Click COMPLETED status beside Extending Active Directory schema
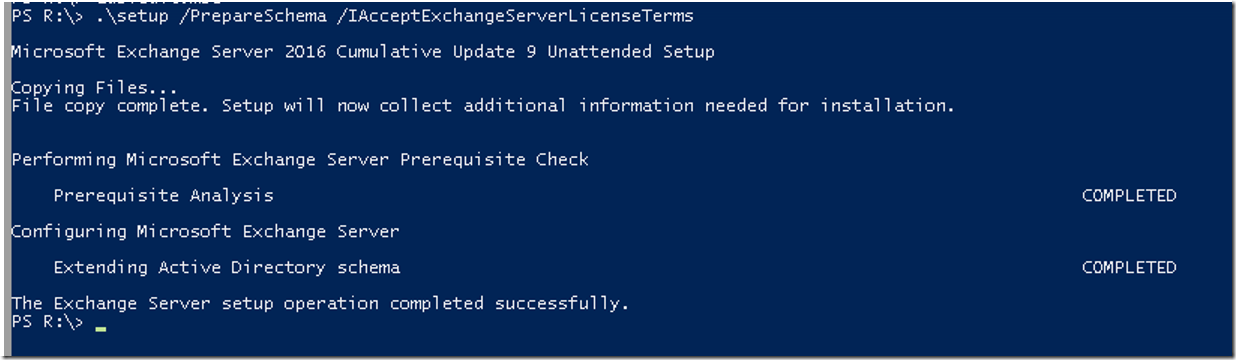Image resolution: width=1236 pixels, height=360 pixels. [x=1129, y=268]
